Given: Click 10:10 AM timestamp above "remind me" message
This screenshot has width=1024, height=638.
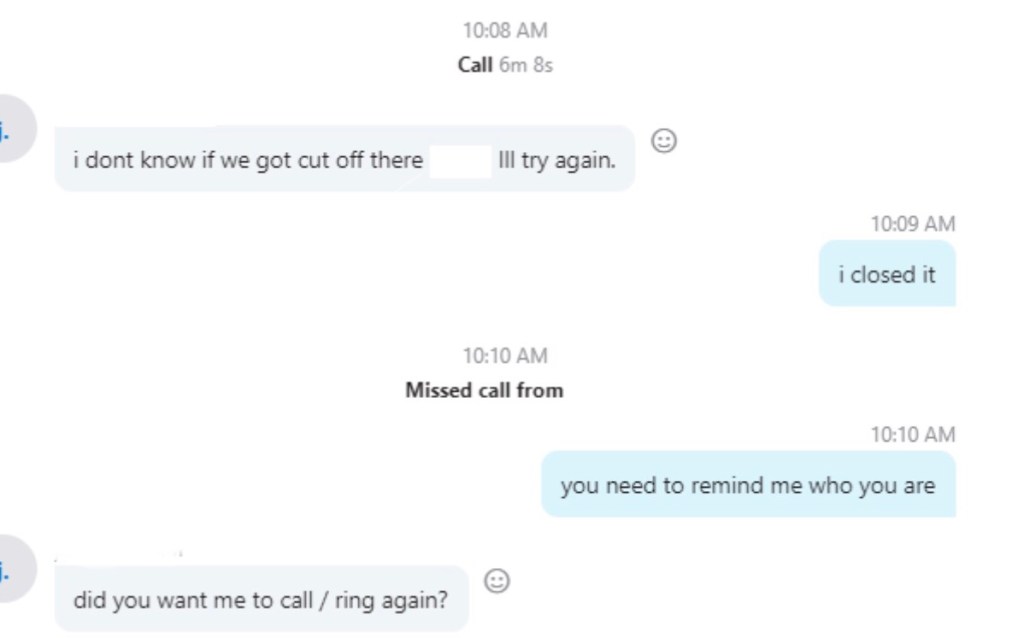Looking at the screenshot, I should point(912,434).
